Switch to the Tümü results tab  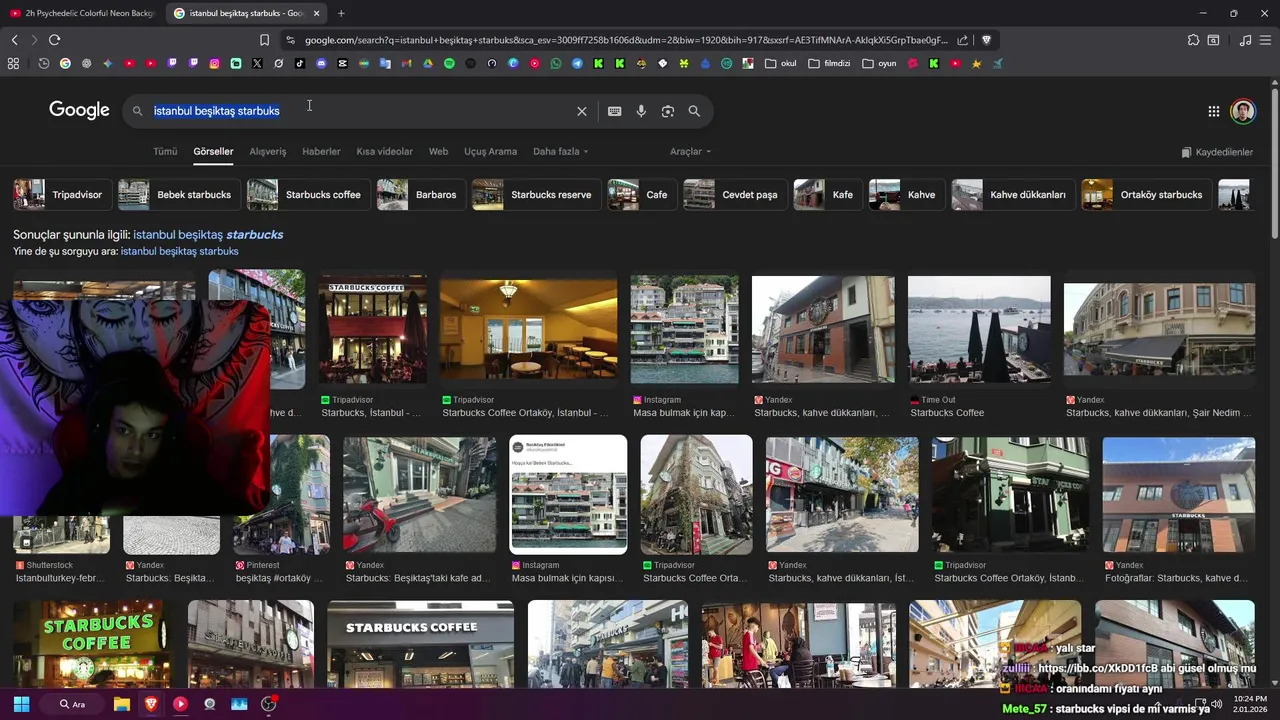point(165,152)
